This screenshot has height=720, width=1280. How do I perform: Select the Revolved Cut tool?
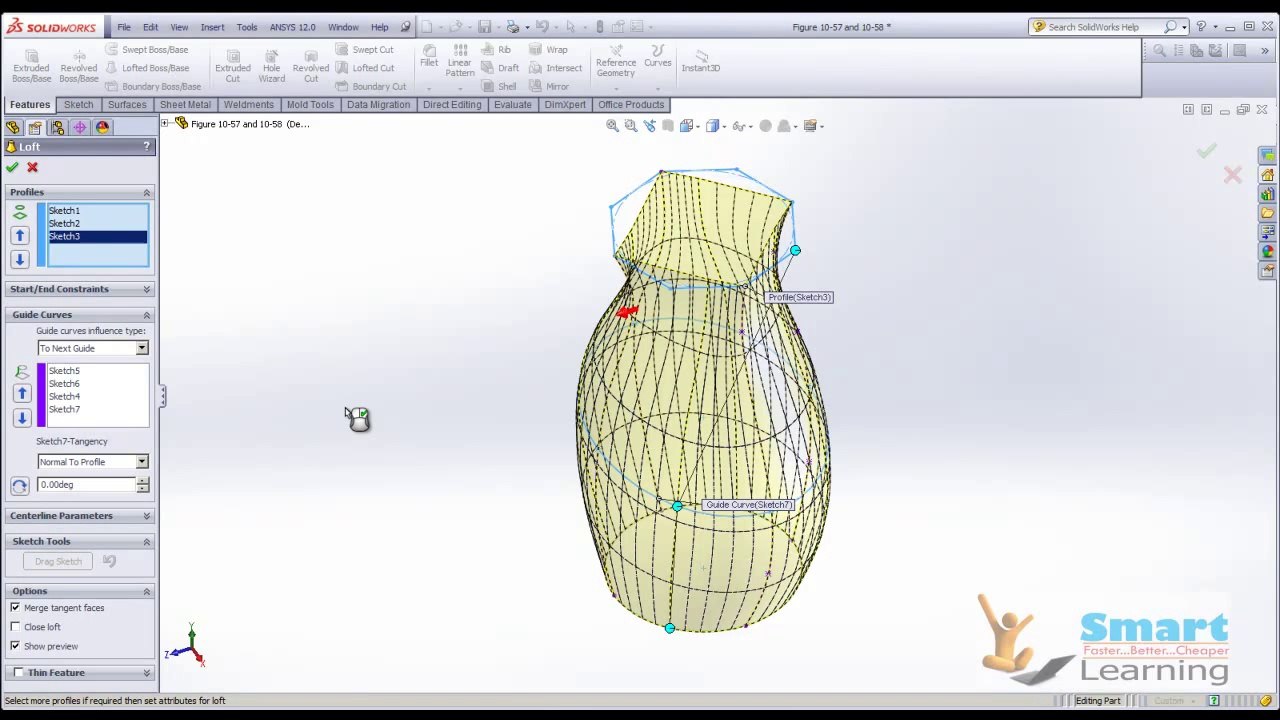pyautogui.click(x=310, y=66)
